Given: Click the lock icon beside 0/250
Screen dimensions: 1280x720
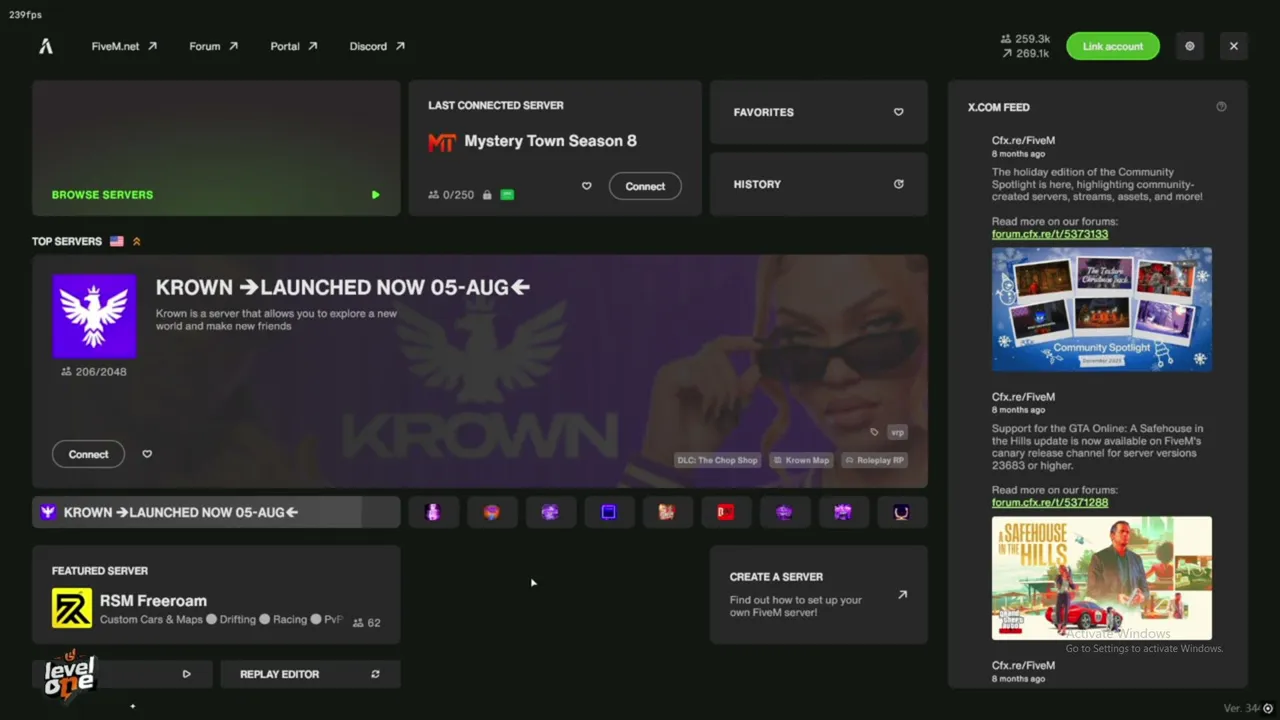Looking at the screenshot, I should [x=487, y=195].
